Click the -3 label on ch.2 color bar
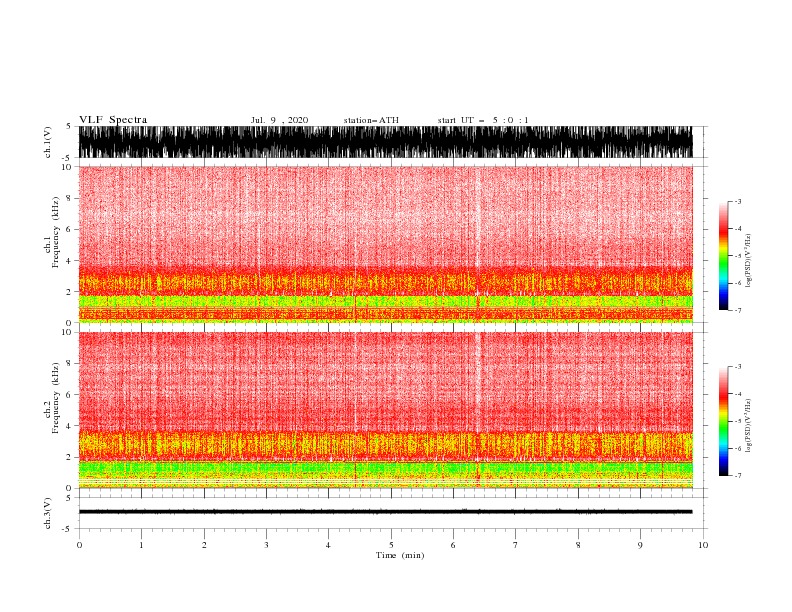This screenshot has height=612, width=792. click(x=738, y=367)
